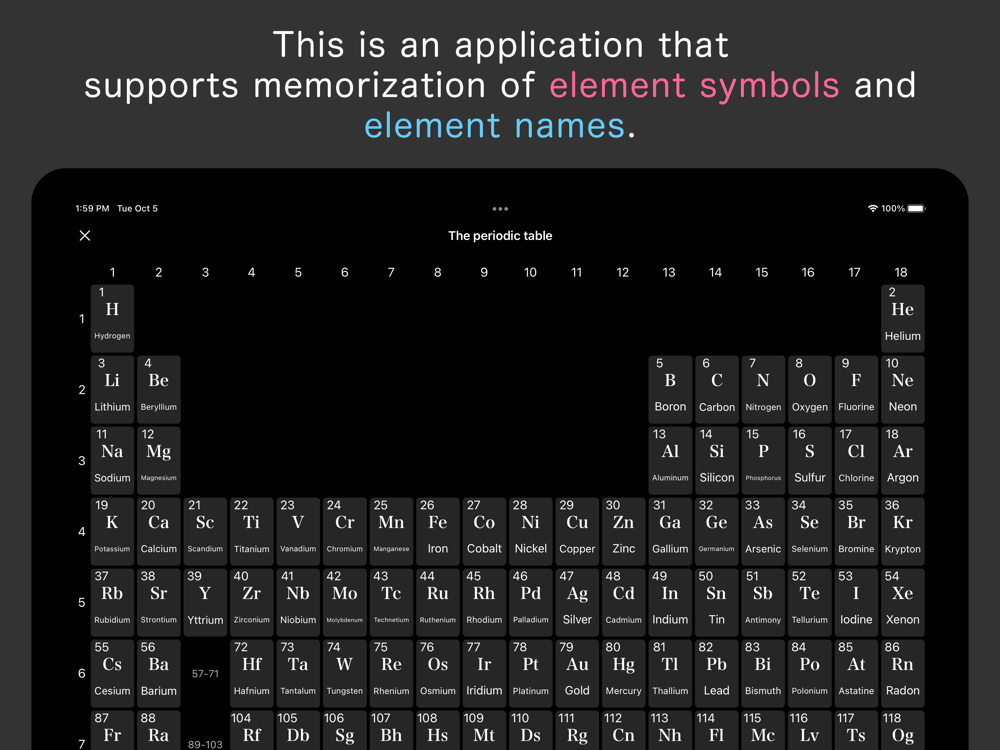
Task: Open the 57-71 lanthanides placeholder
Action: [x=205, y=673]
